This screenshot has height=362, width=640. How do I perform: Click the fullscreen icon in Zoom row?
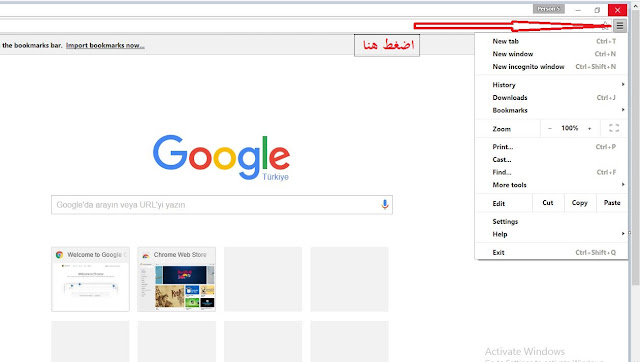[614, 128]
